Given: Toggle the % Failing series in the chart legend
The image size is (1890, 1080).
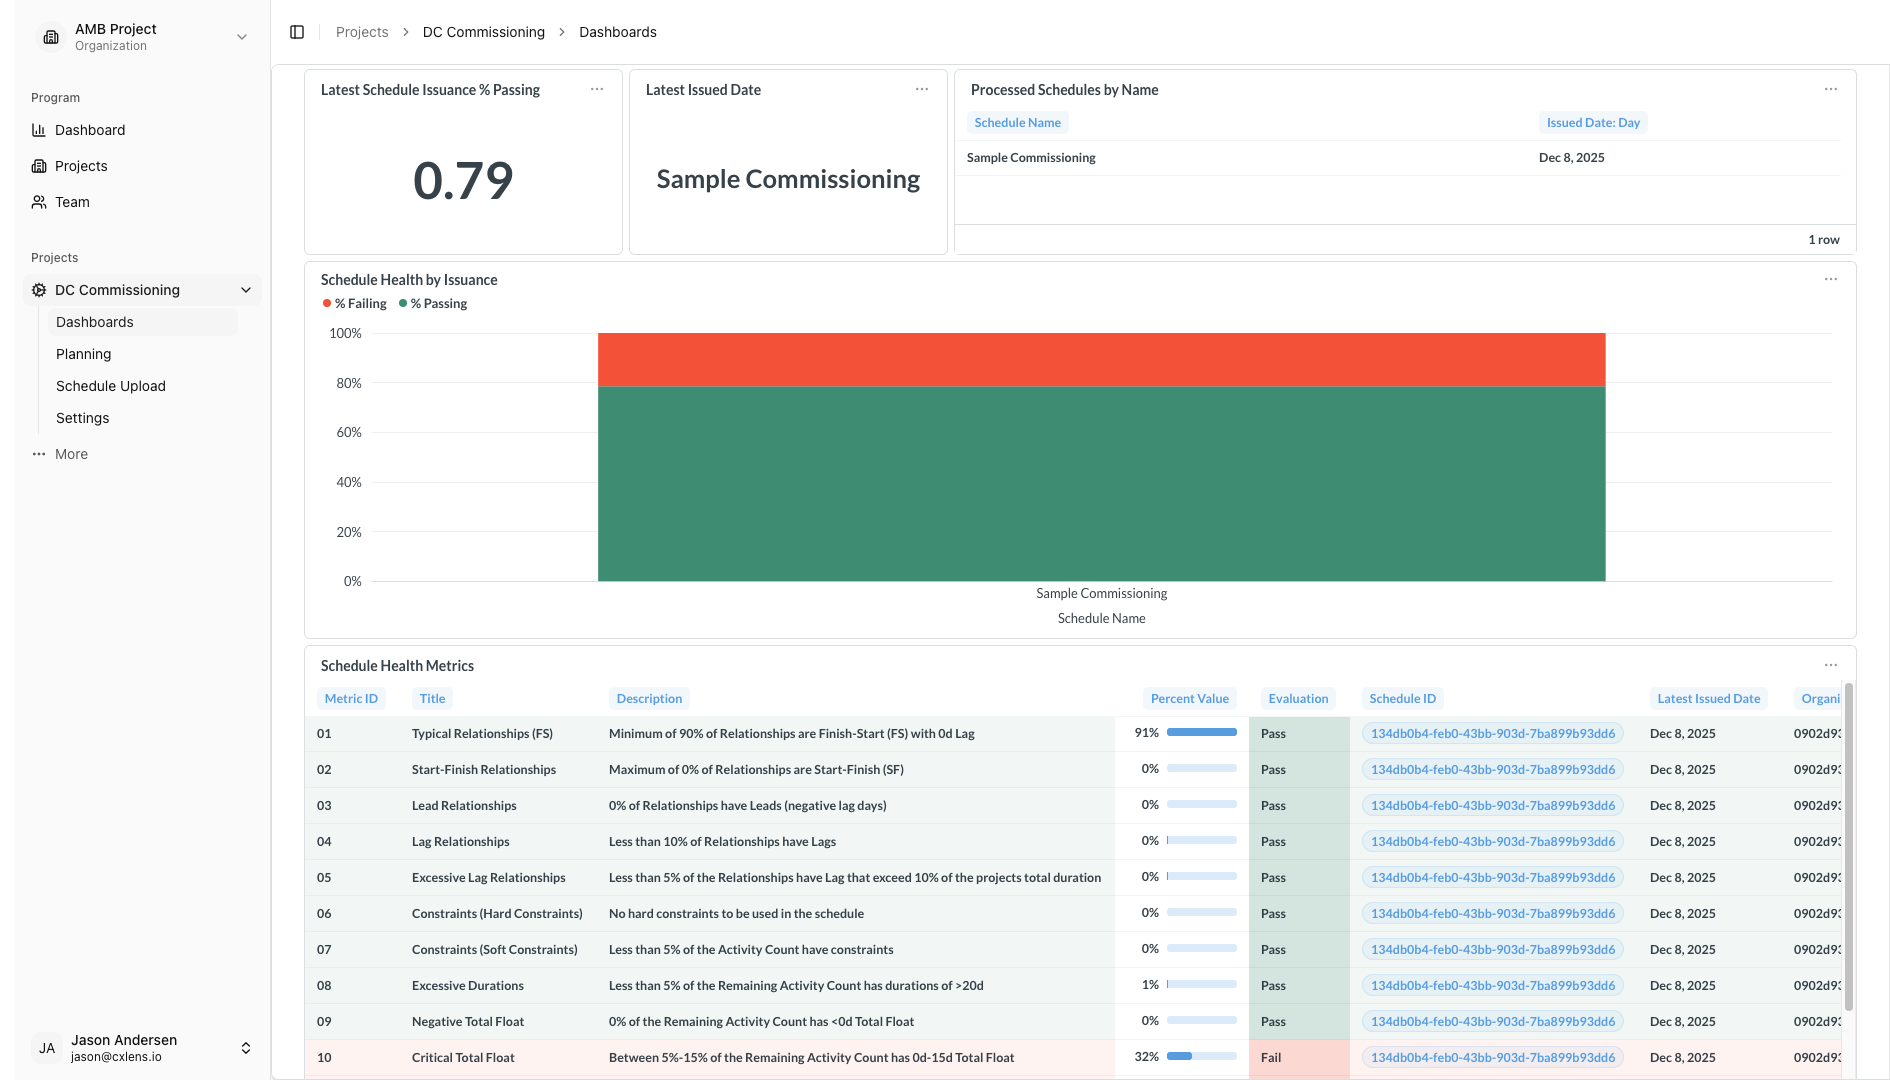Looking at the screenshot, I should pos(354,303).
